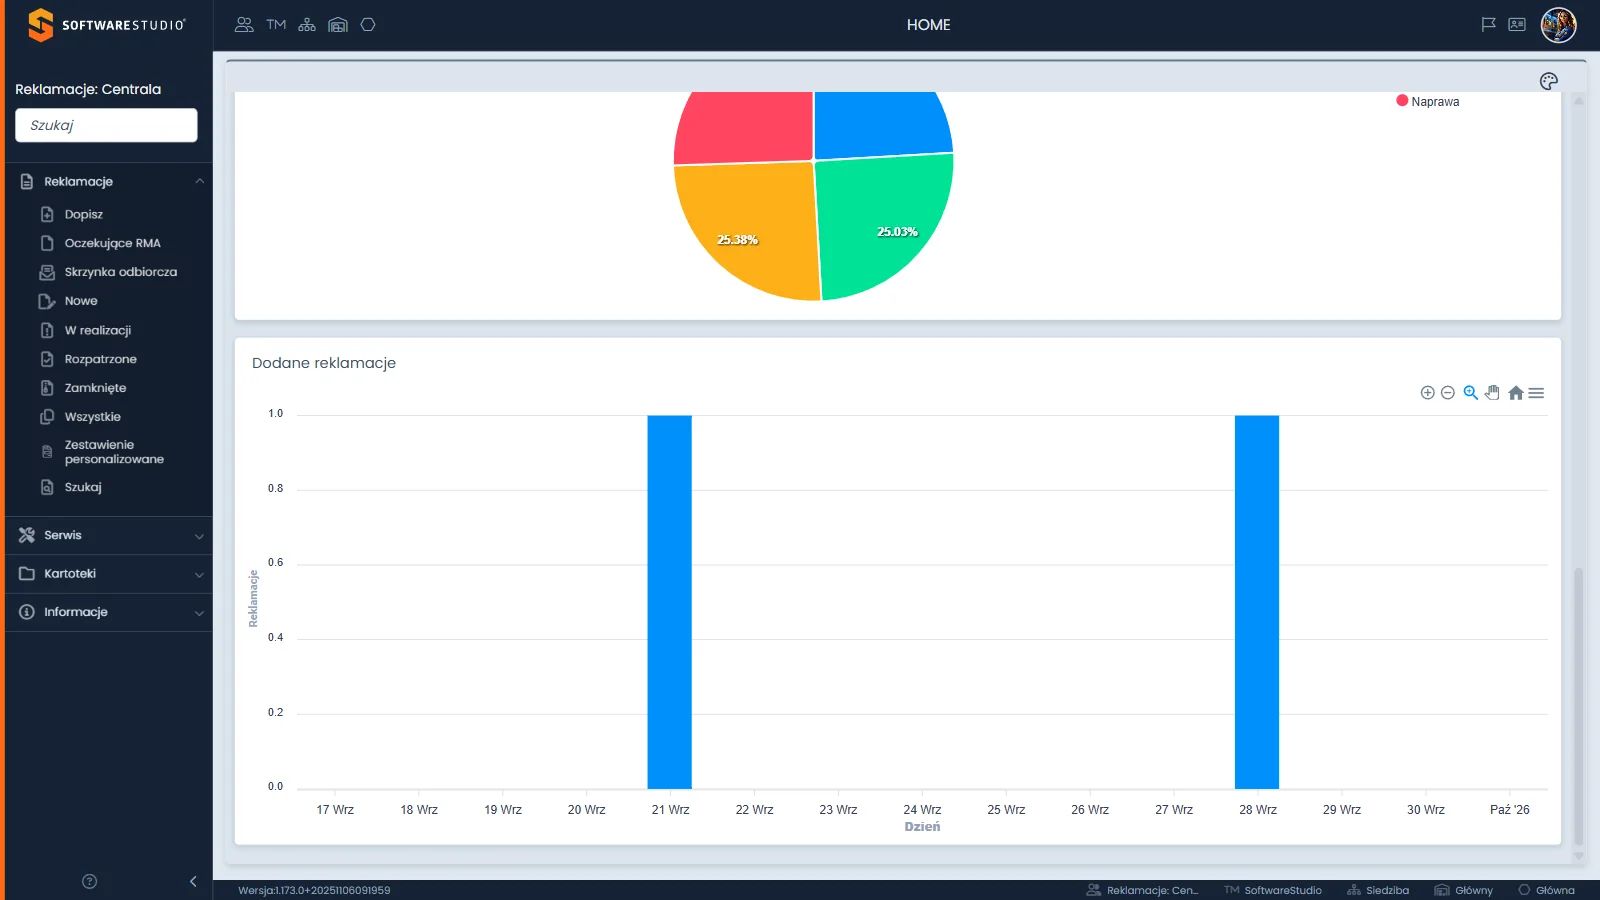
Task: Click the chart zoom out icon
Action: pyautogui.click(x=1447, y=393)
